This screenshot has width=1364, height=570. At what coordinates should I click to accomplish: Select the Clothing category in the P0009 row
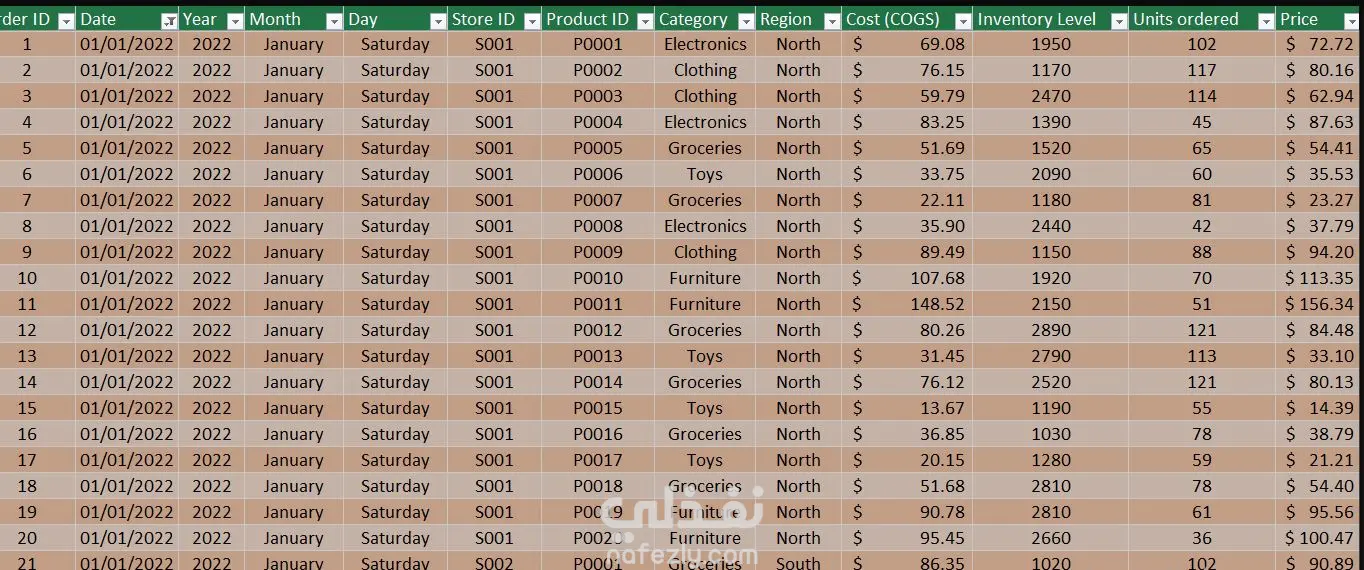705,252
